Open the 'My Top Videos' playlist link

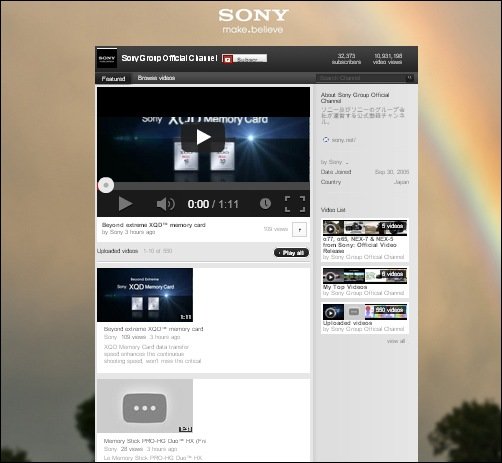[345, 287]
